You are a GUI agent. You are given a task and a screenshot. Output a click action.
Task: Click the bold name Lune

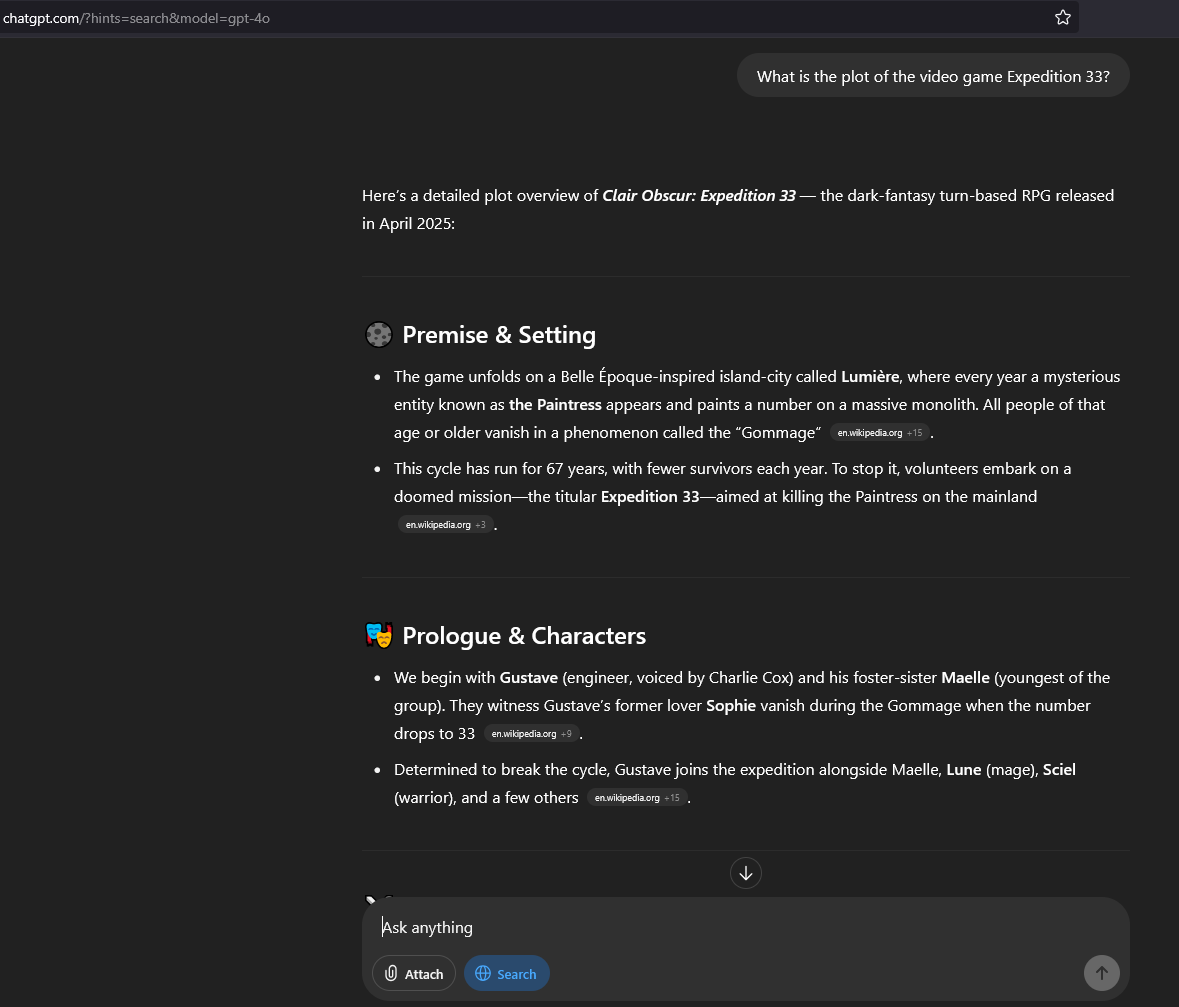pyautogui.click(x=963, y=769)
